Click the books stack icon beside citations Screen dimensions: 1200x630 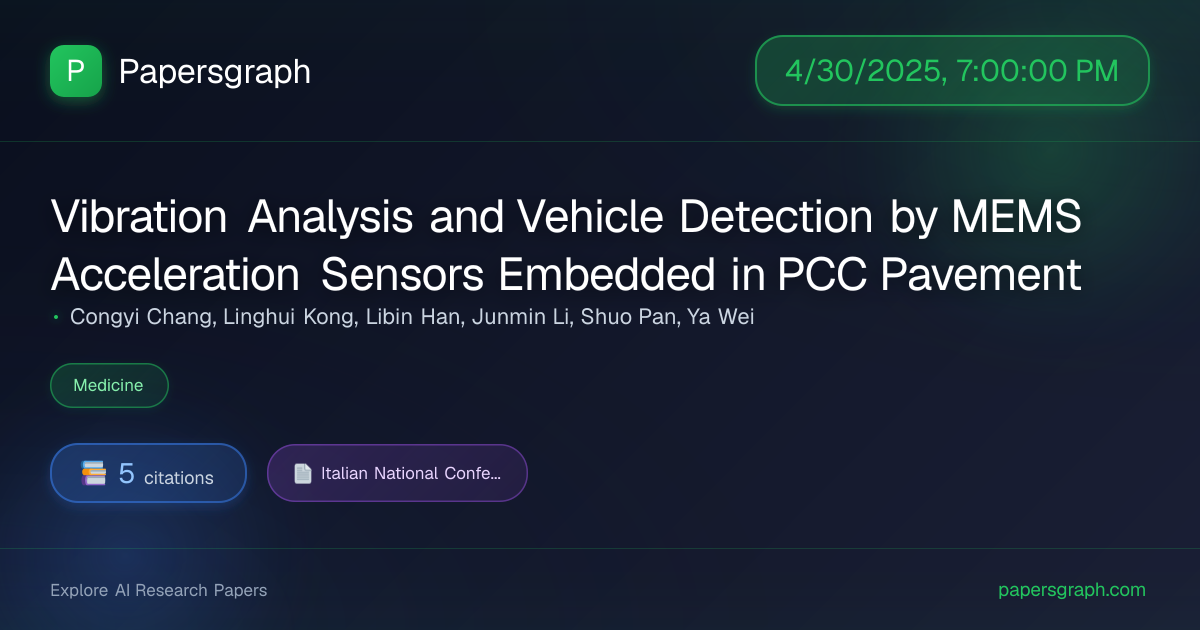point(94,473)
